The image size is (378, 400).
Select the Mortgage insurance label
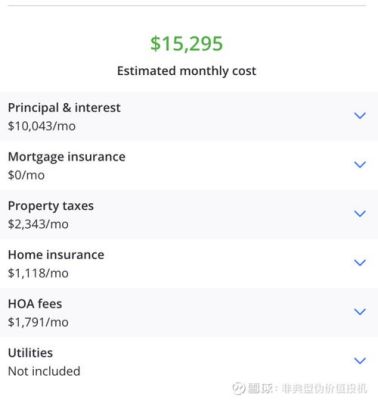pyautogui.click(x=67, y=157)
